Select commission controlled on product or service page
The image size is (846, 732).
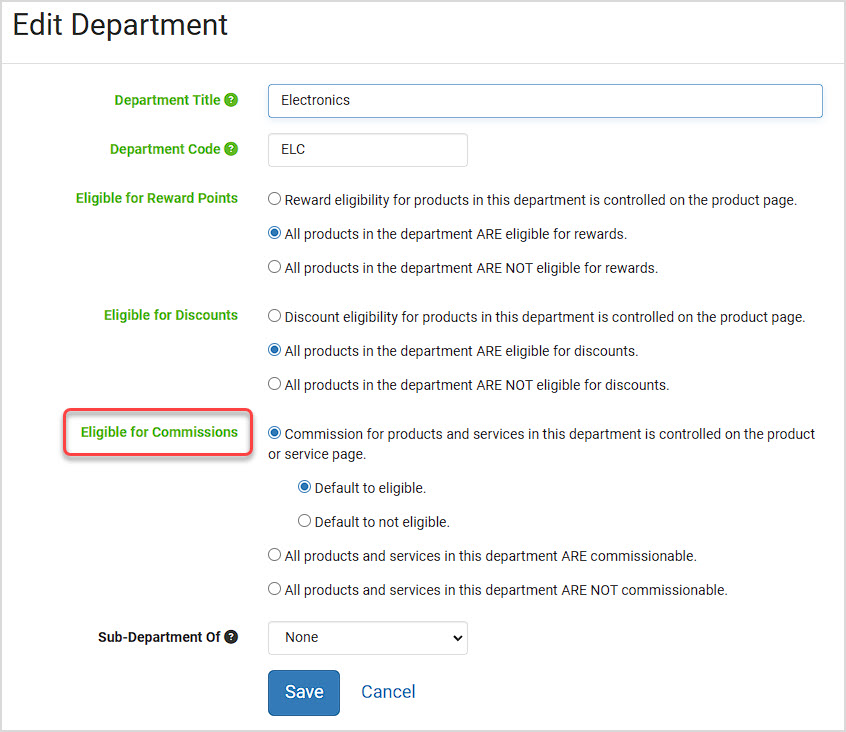point(275,433)
